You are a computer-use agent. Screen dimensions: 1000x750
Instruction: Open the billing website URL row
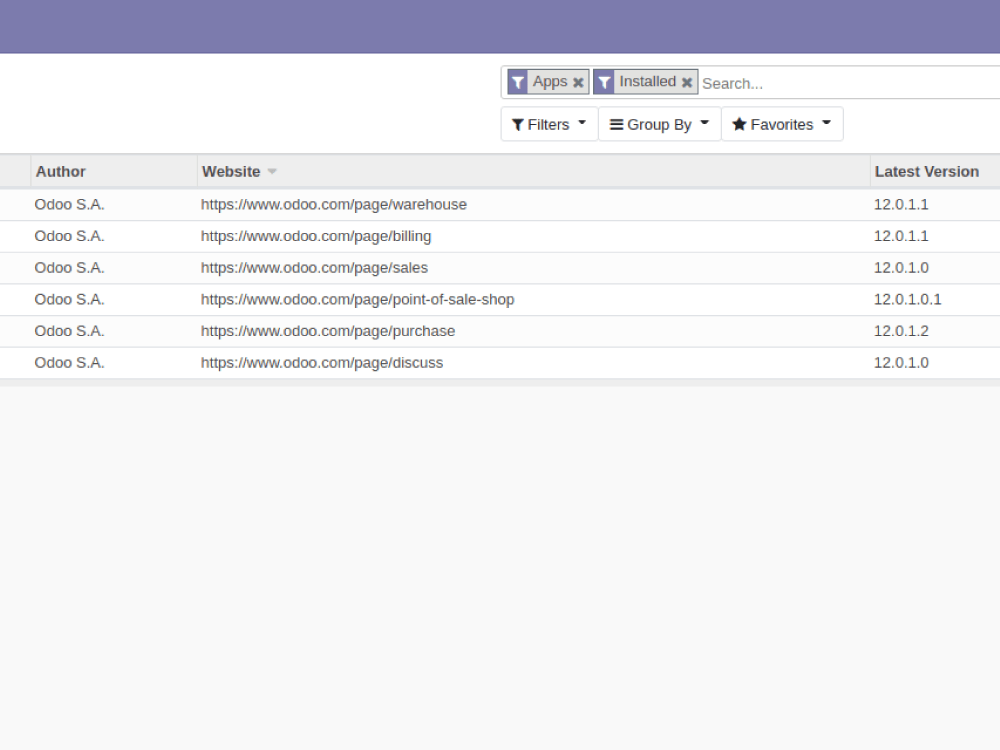pyautogui.click(x=316, y=237)
